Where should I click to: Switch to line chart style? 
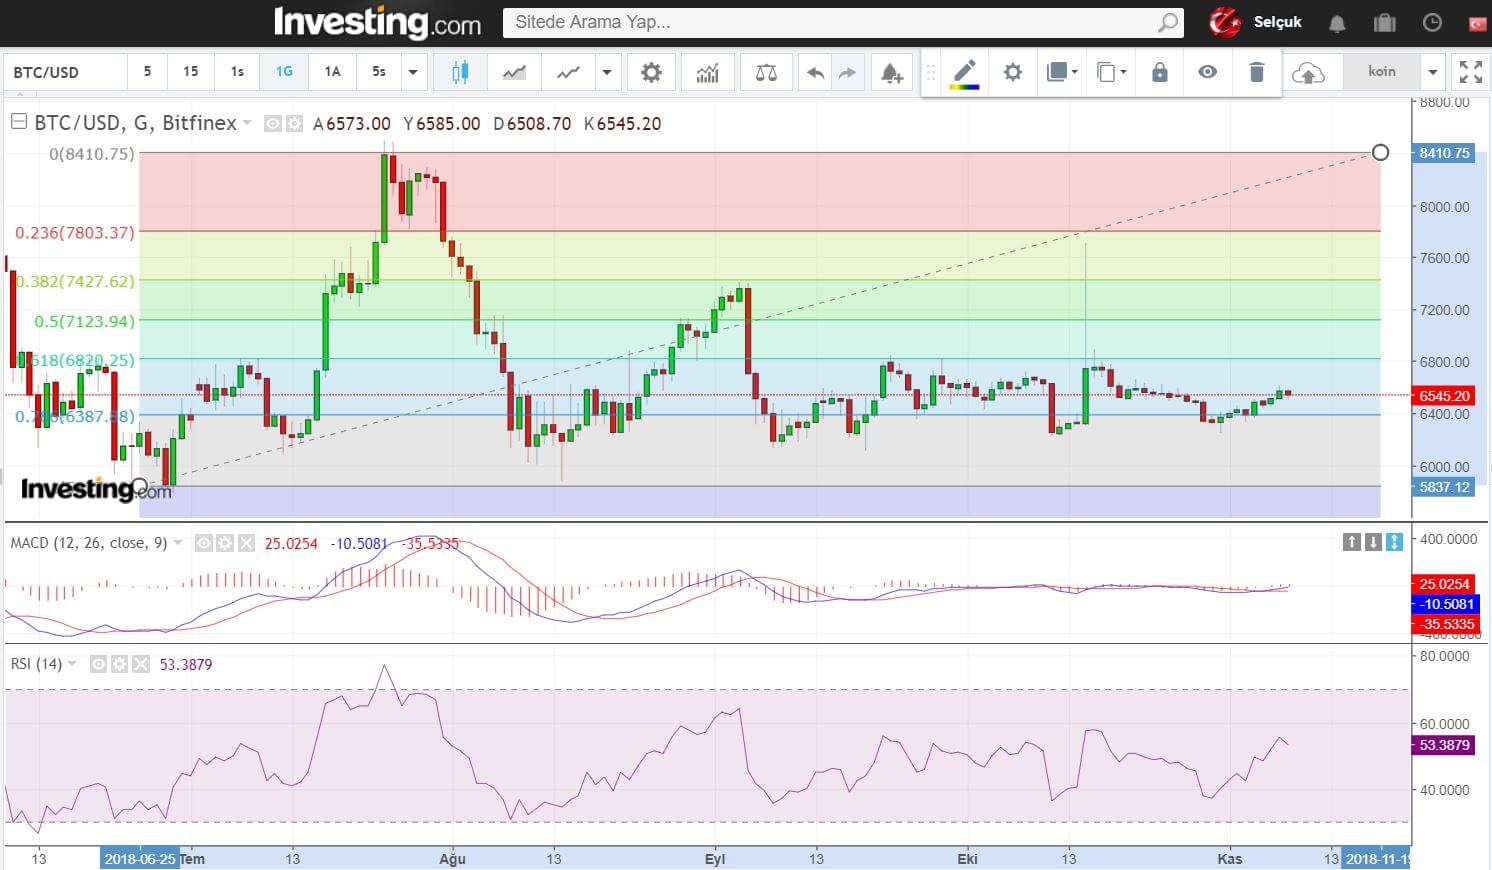[x=568, y=72]
